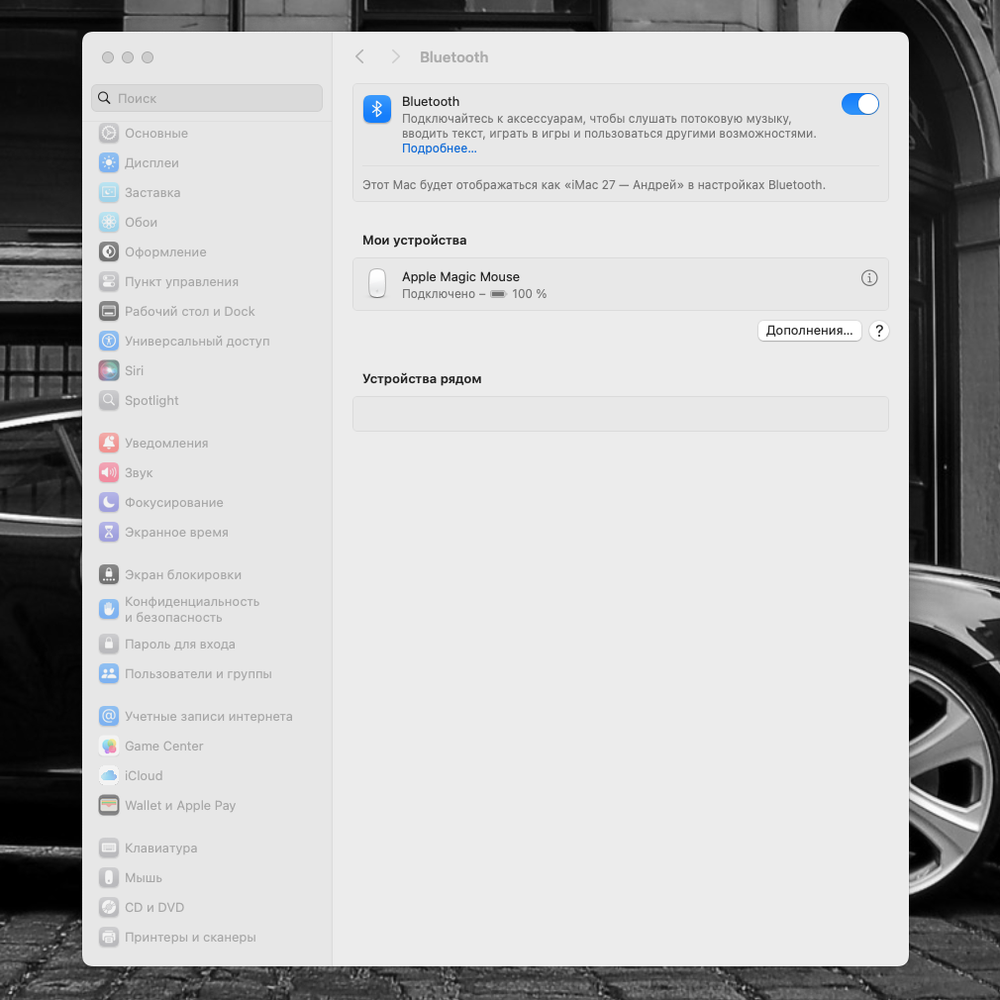Follow the Подробнее… link
Image resolution: width=1000 pixels, height=1000 pixels.
pyautogui.click(x=439, y=148)
